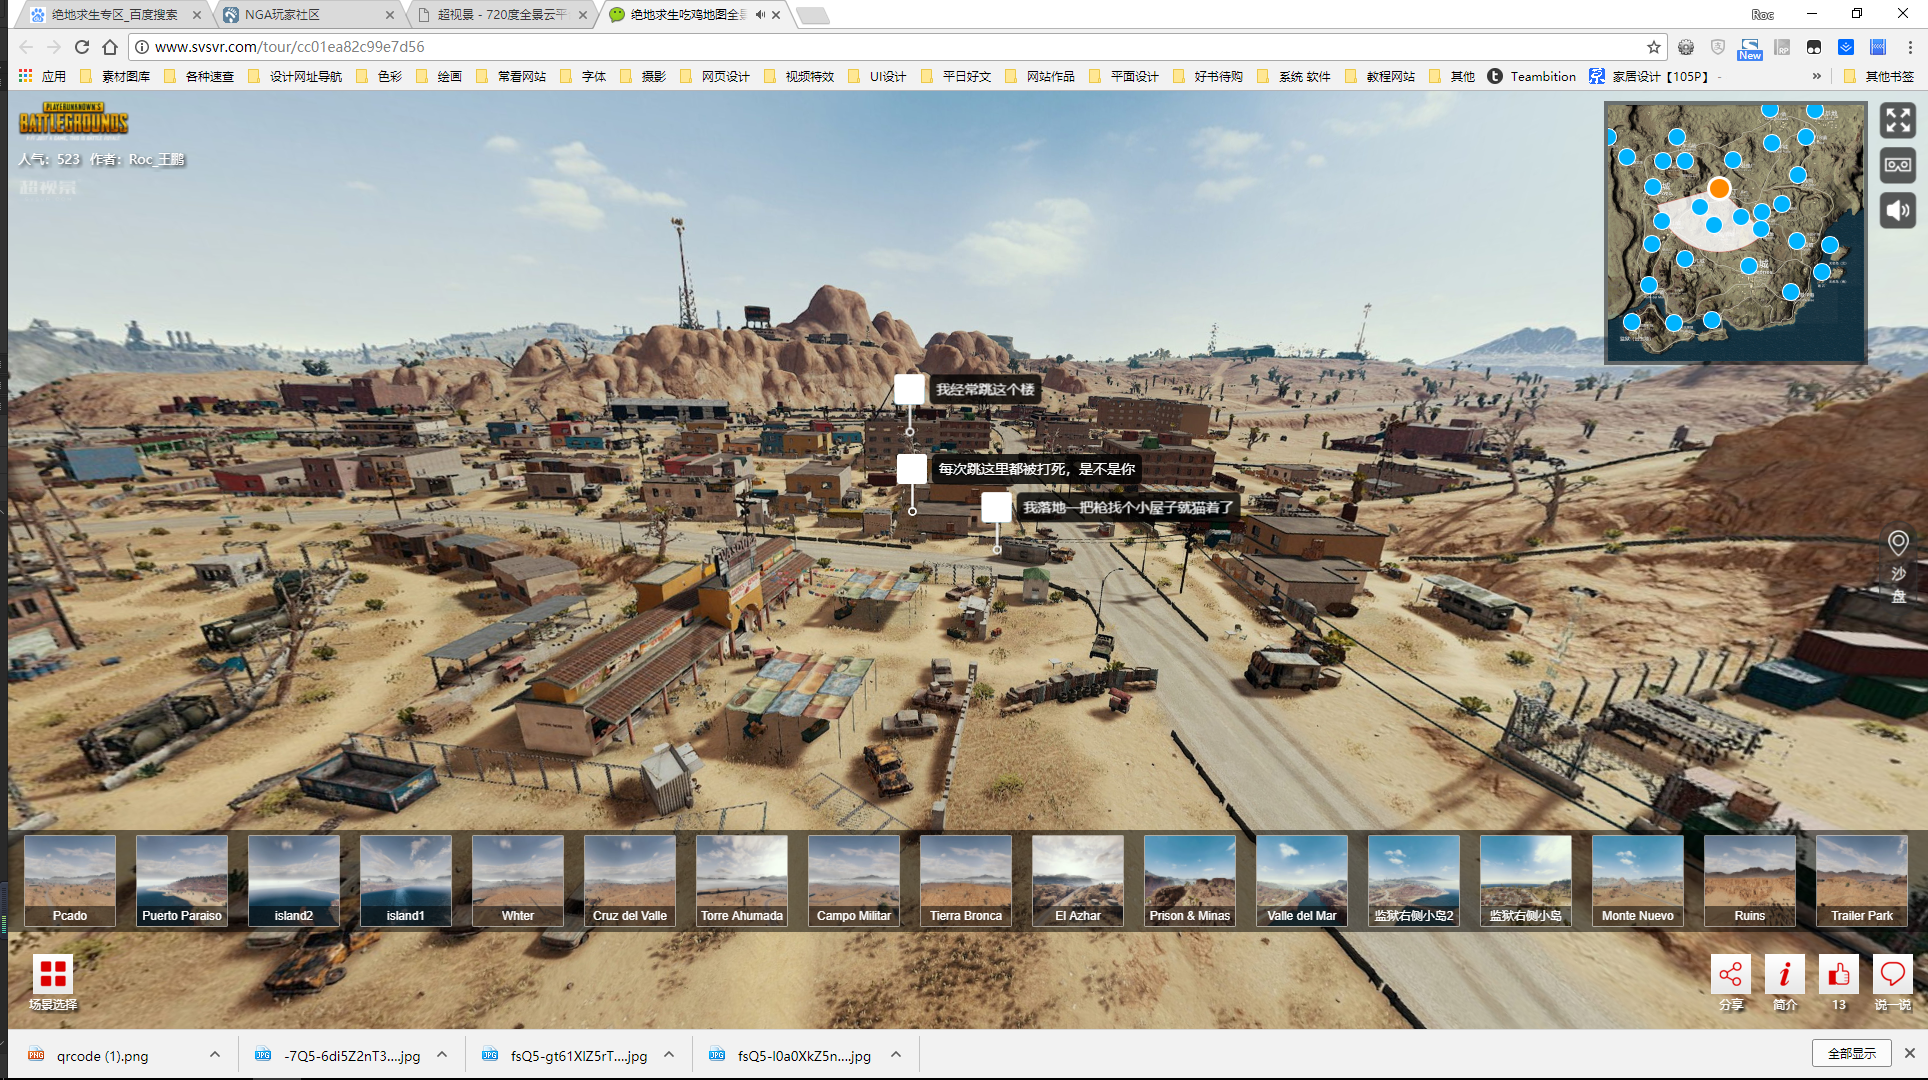Image resolution: width=1928 pixels, height=1080 pixels.
Task: Open the info introduction icon
Action: 1785,974
